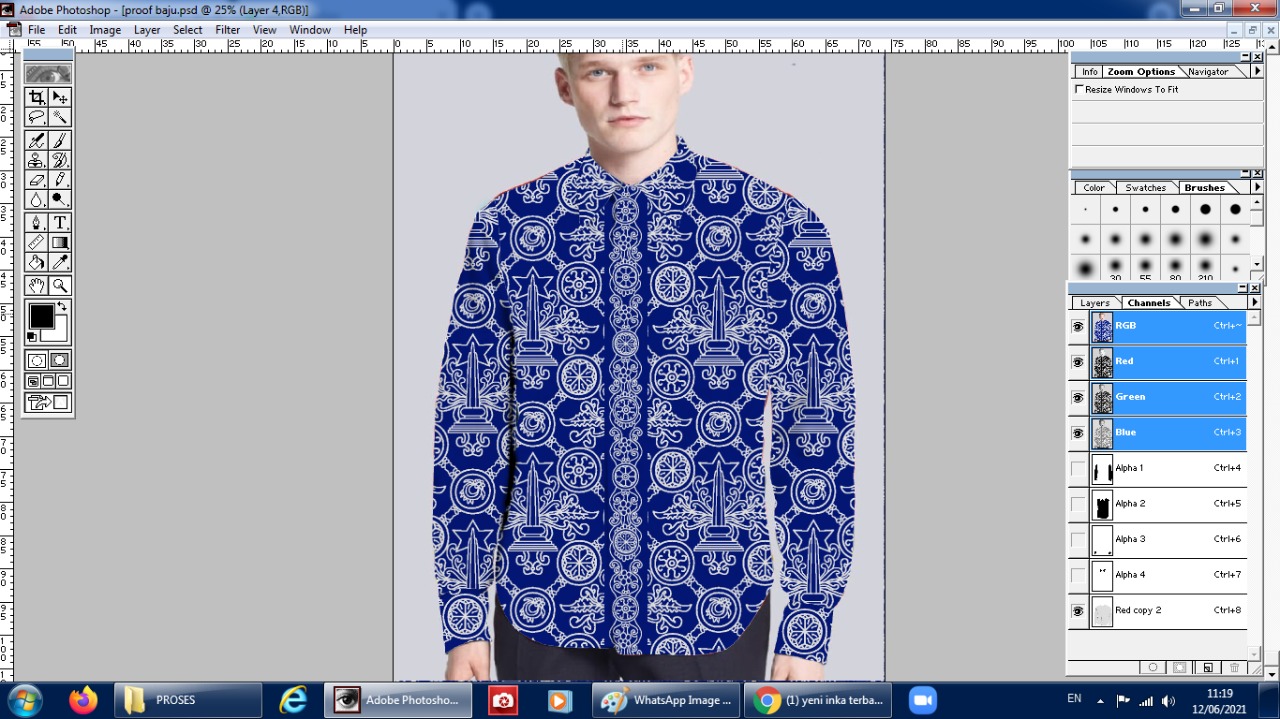Hide the Red channel eye icon
The image size is (1280, 719).
(x=1078, y=362)
